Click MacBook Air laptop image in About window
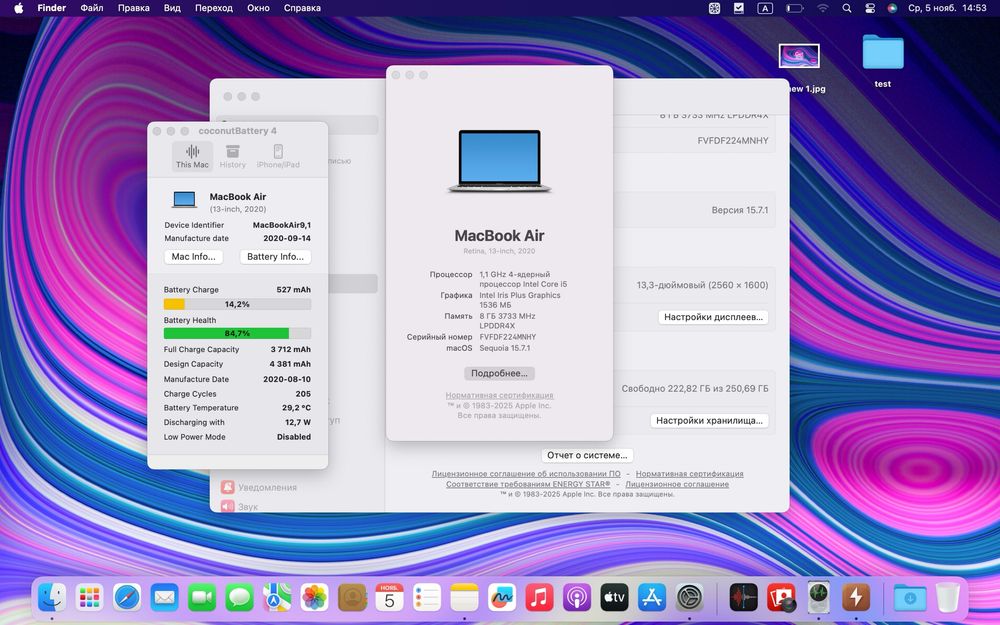The image size is (1000, 625). click(x=499, y=161)
